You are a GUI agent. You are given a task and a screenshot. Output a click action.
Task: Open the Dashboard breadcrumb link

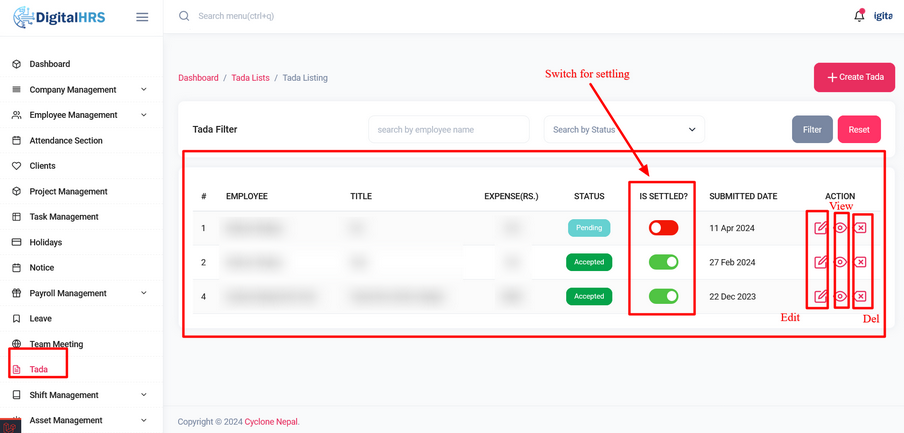(198, 78)
